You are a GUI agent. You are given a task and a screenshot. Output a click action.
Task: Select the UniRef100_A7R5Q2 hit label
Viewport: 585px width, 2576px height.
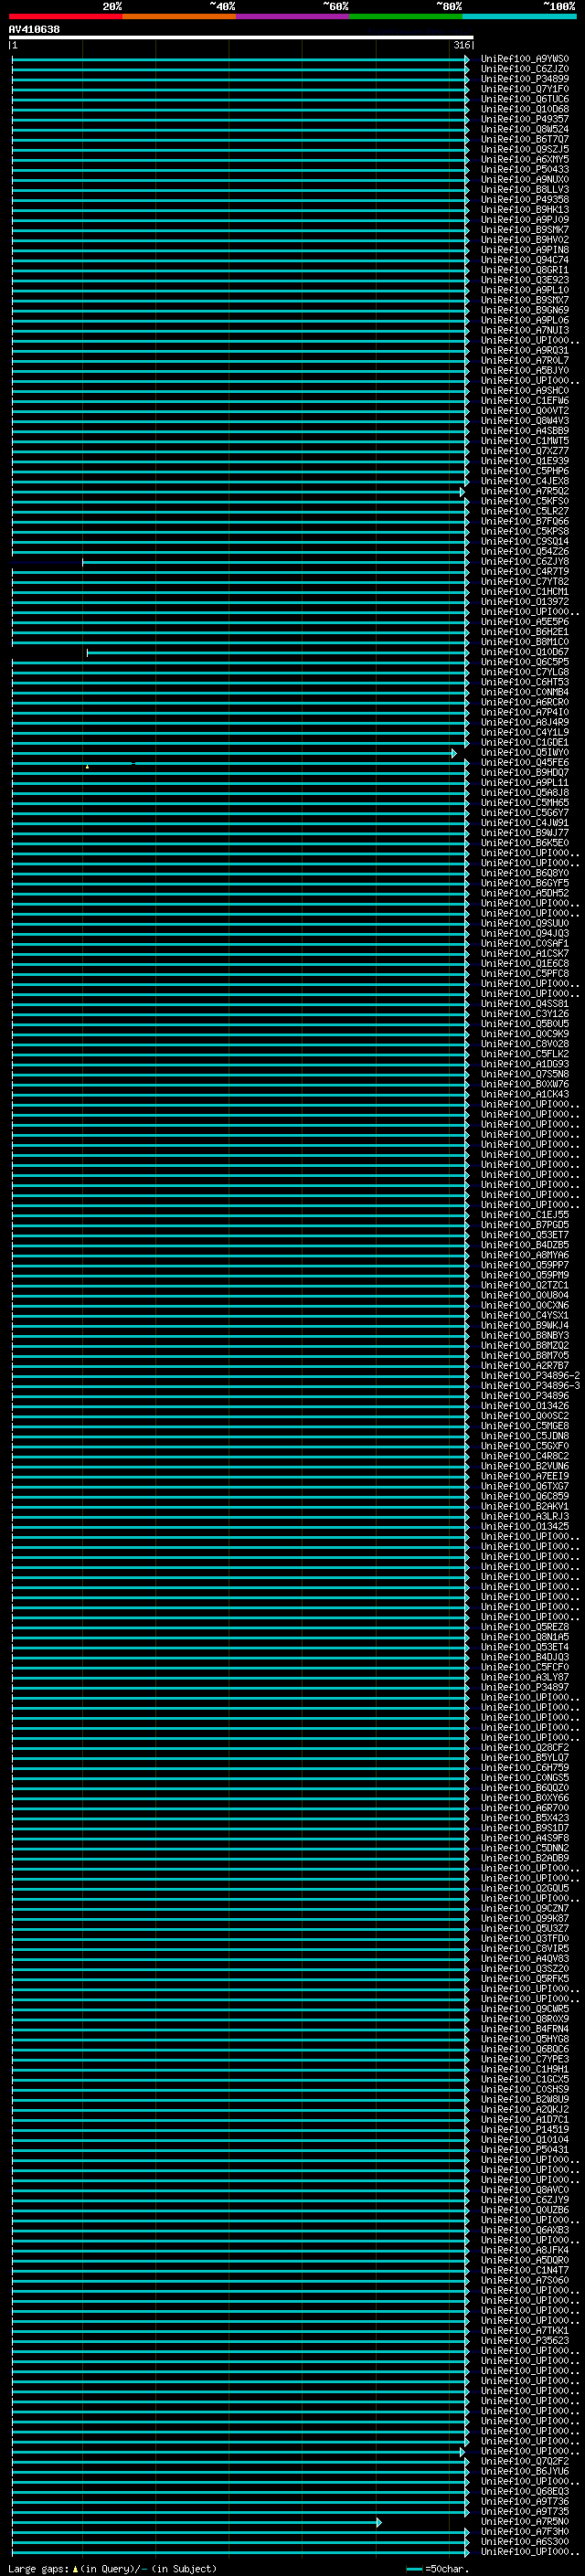pyautogui.click(x=524, y=491)
